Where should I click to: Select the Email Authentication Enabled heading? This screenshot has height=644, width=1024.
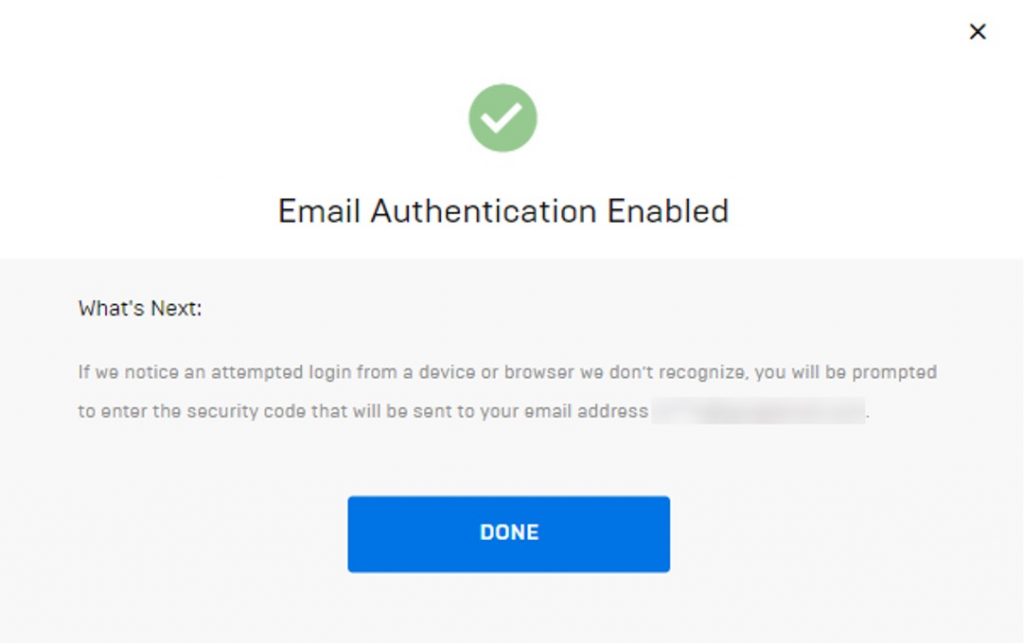coord(503,212)
